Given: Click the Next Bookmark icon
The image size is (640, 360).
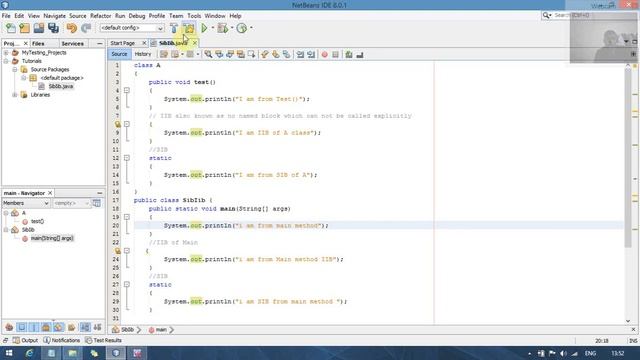Looking at the screenshot, I should (x=276, y=54).
